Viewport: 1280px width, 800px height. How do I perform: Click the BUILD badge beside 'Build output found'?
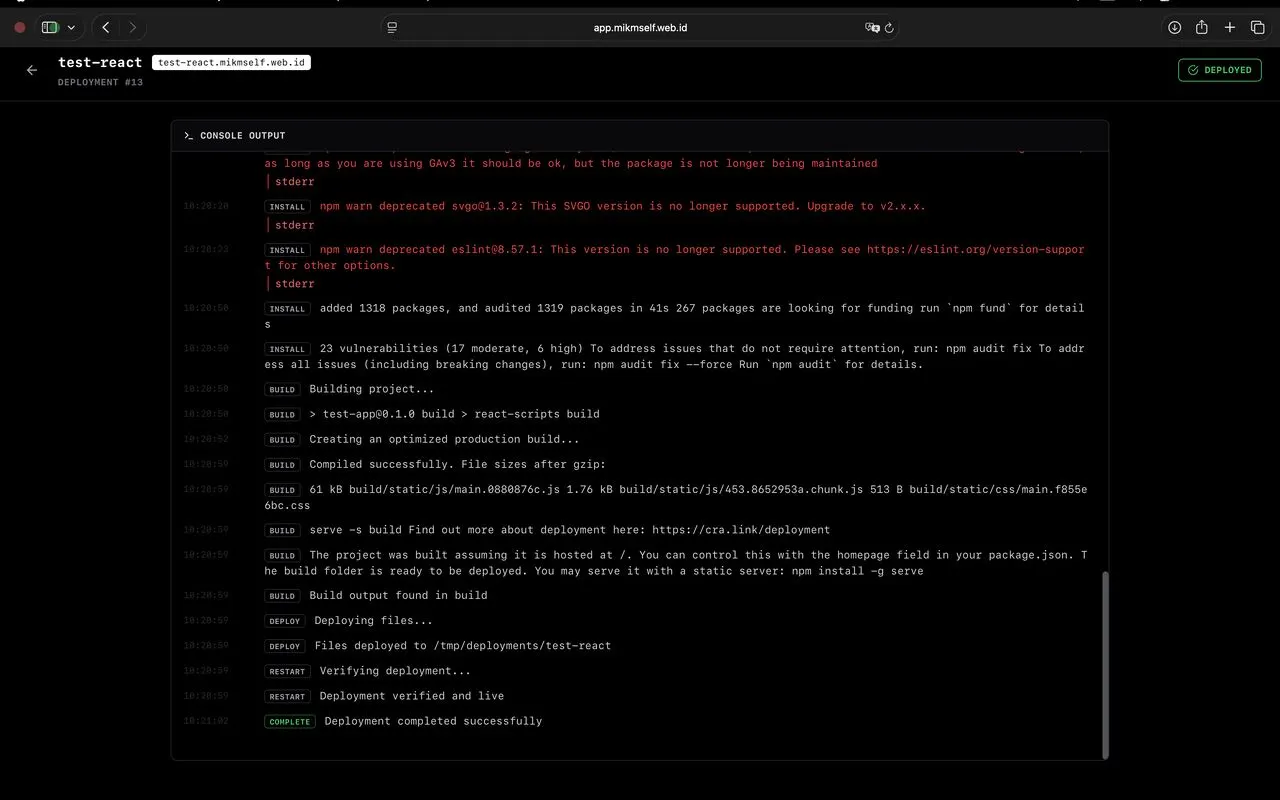tap(282, 596)
